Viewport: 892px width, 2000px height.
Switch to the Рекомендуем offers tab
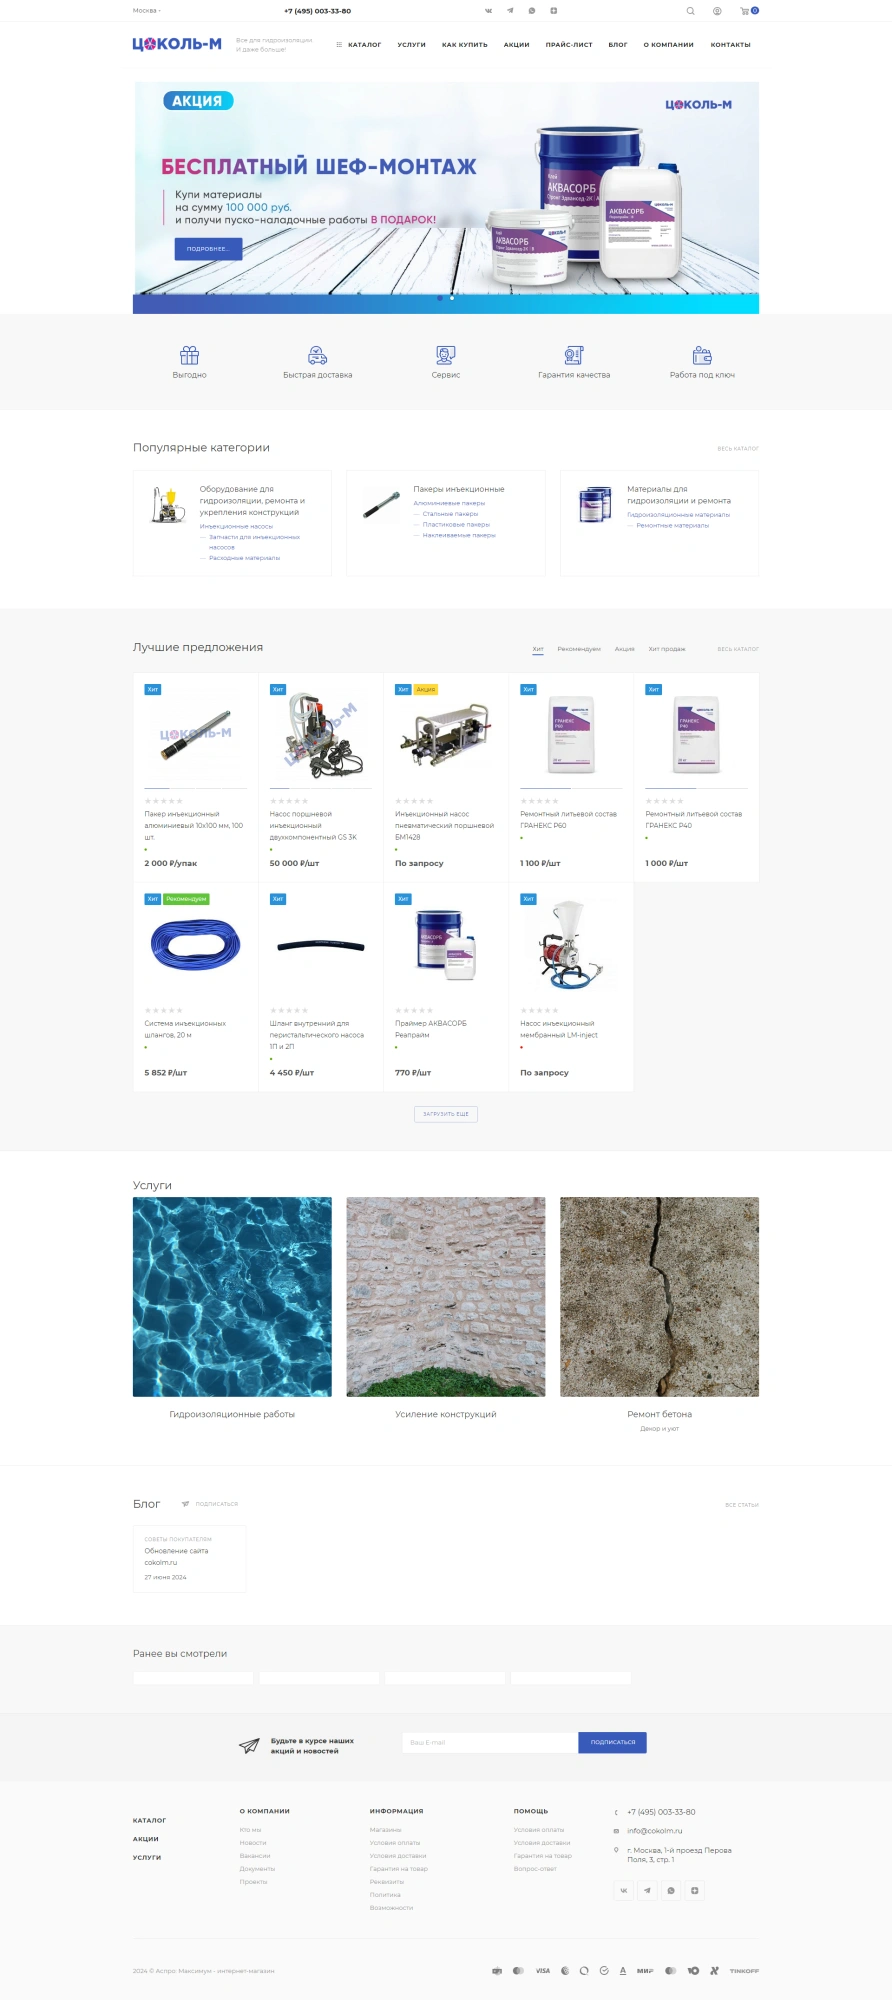pos(579,649)
